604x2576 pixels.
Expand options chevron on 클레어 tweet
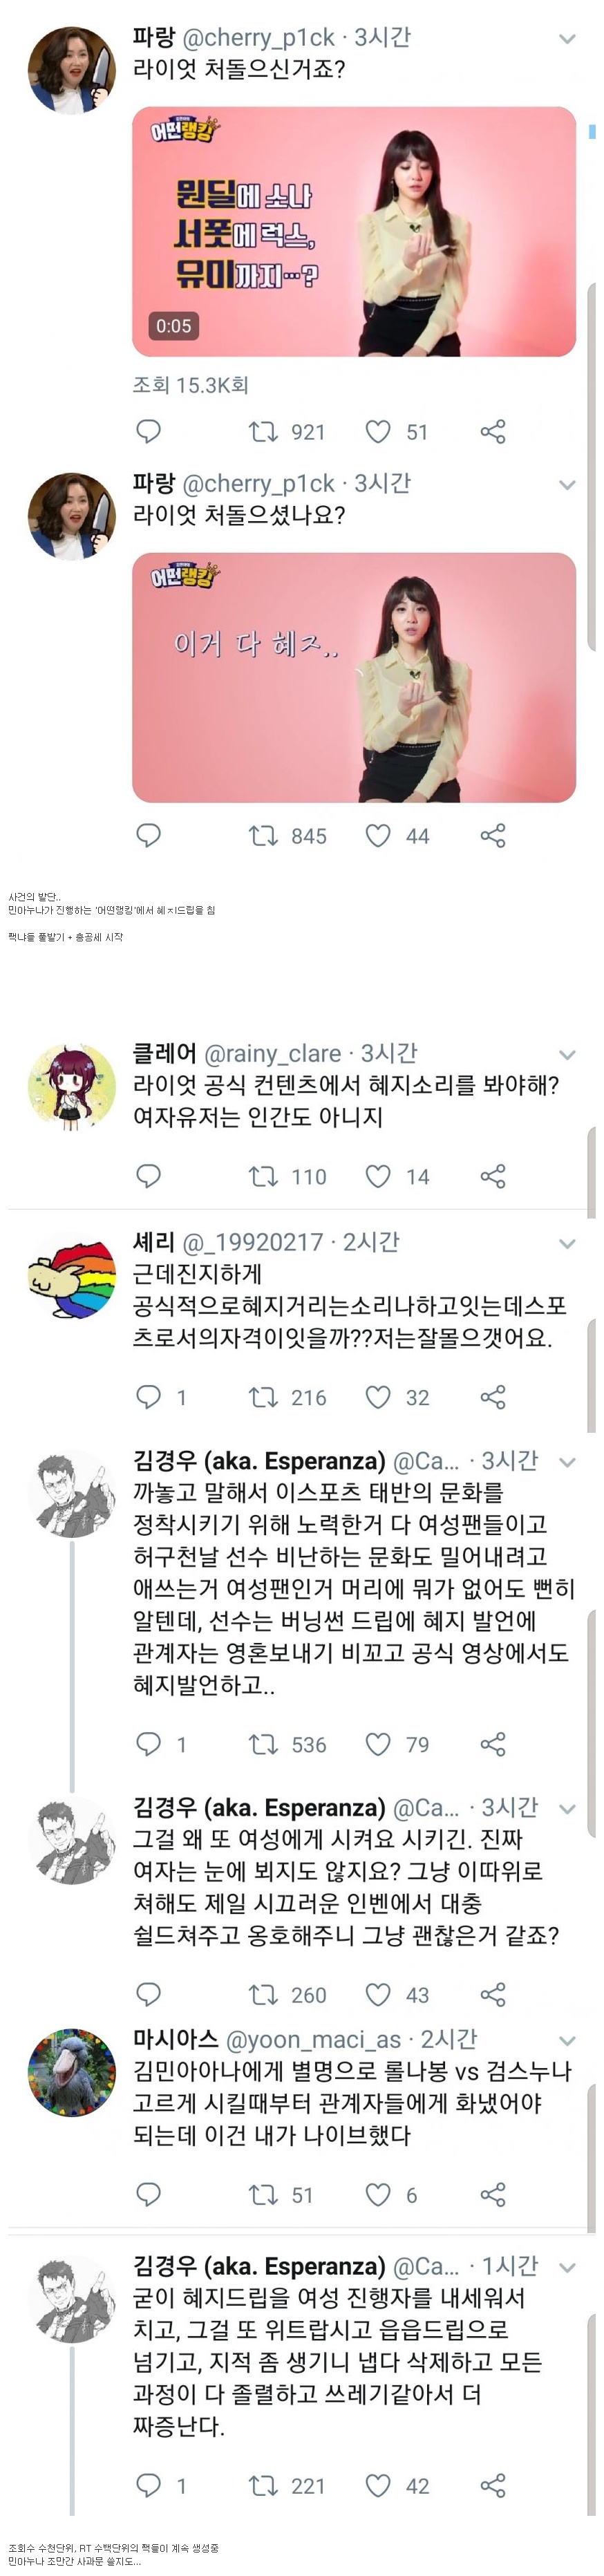[567, 1055]
